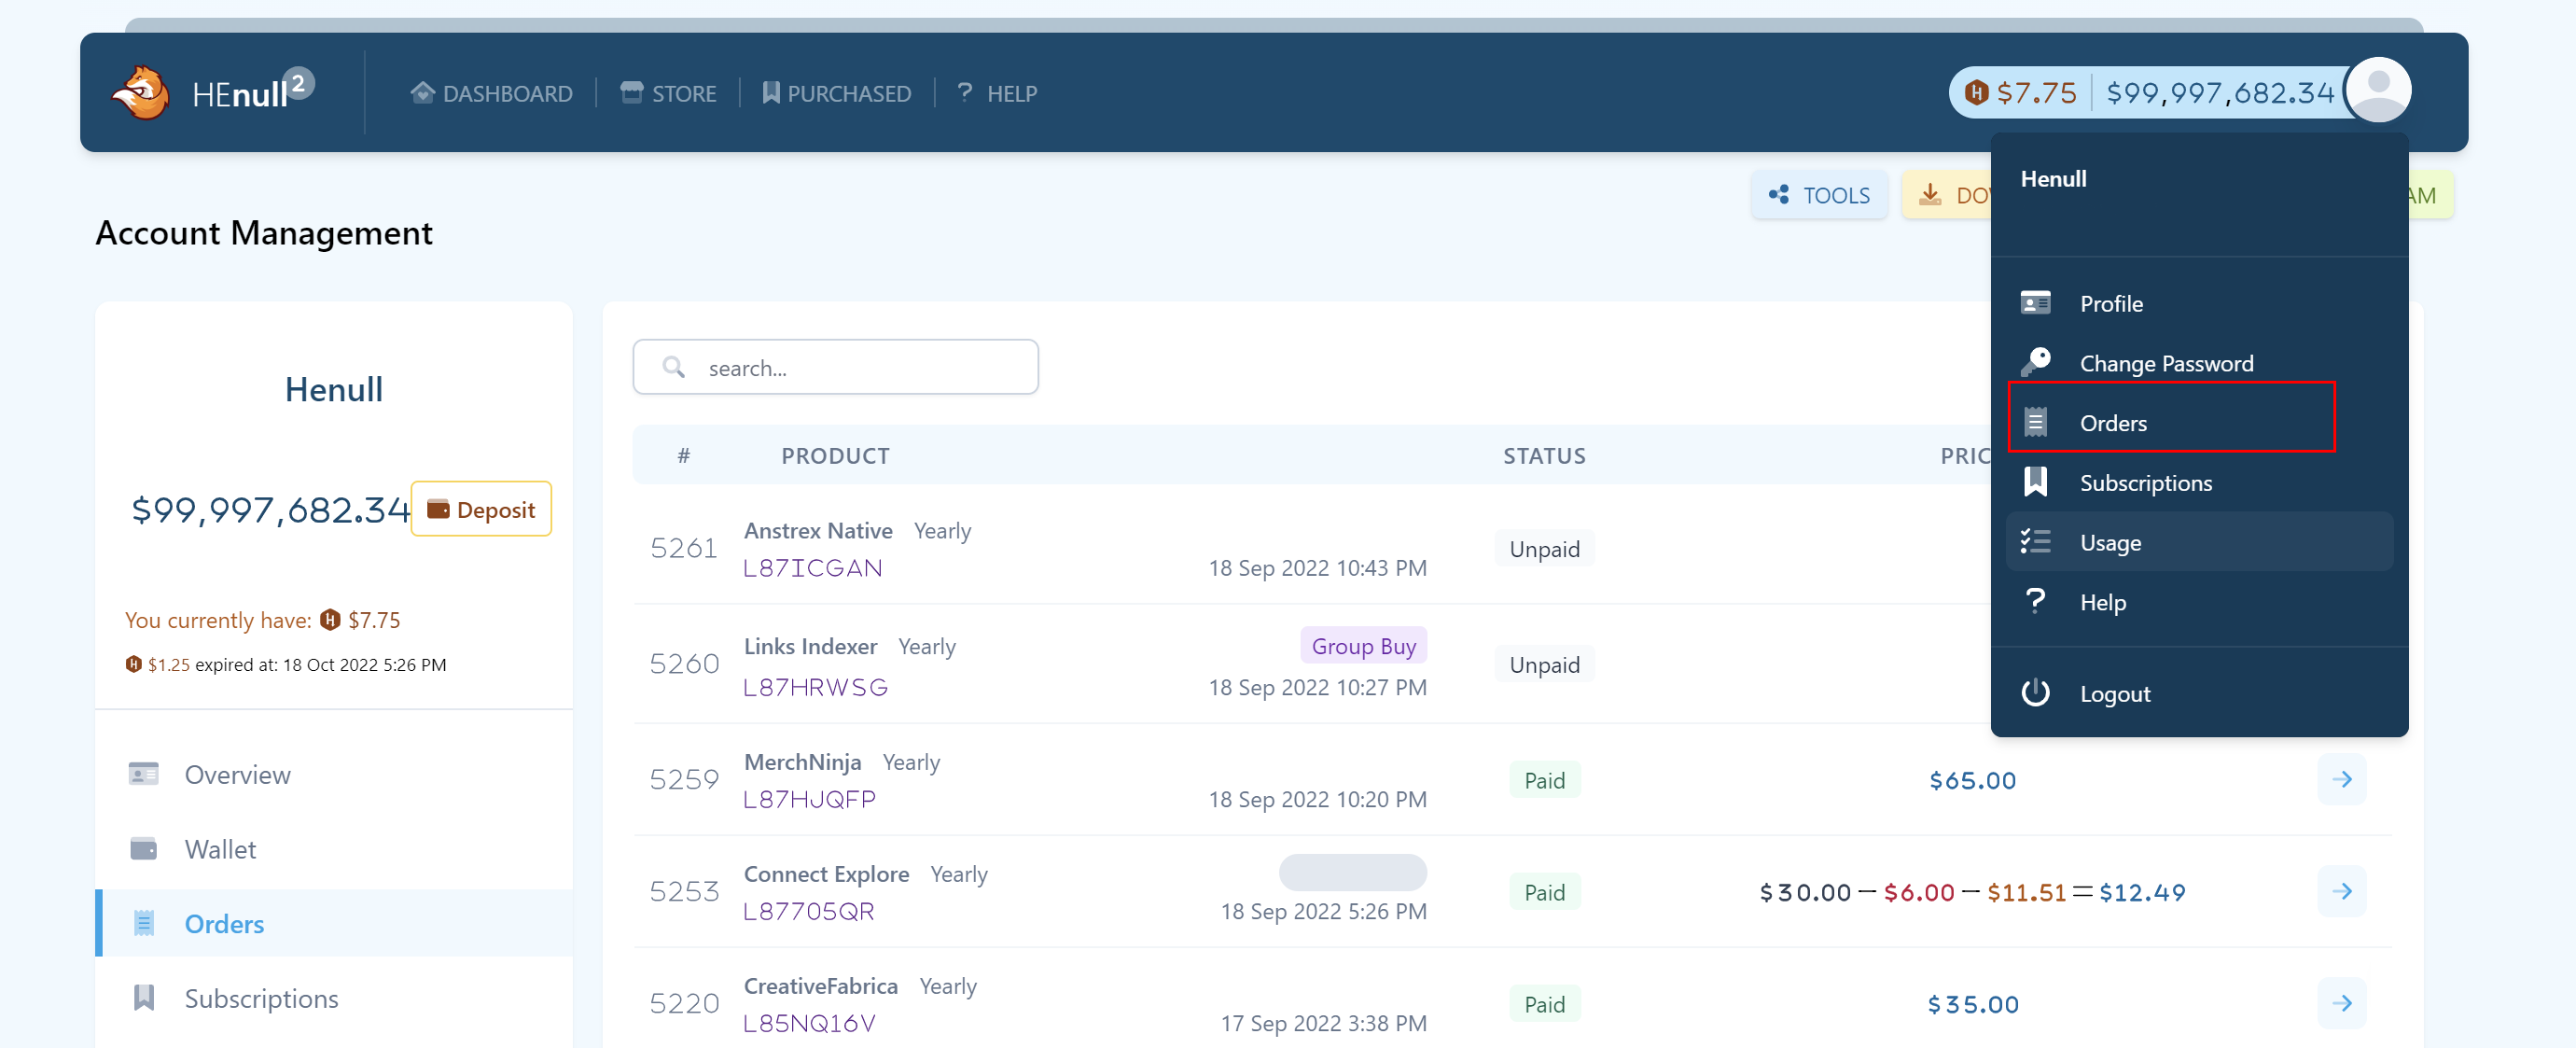Open Subscriptions in the account sidebar
This screenshot has width=2576, height=1048.
tap(334, 998)
